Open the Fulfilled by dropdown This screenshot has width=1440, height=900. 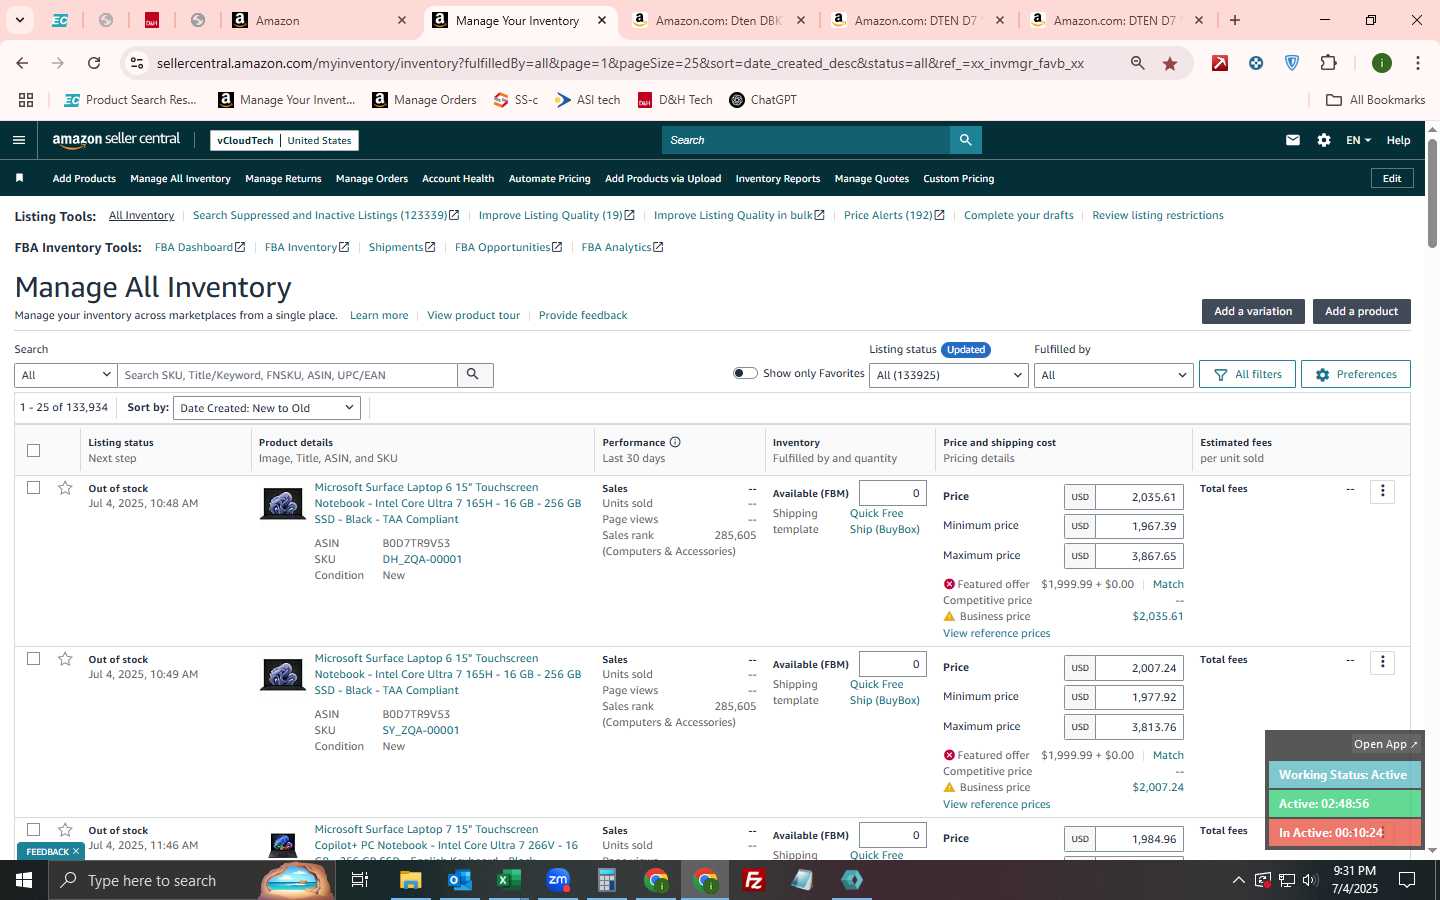1113,375
